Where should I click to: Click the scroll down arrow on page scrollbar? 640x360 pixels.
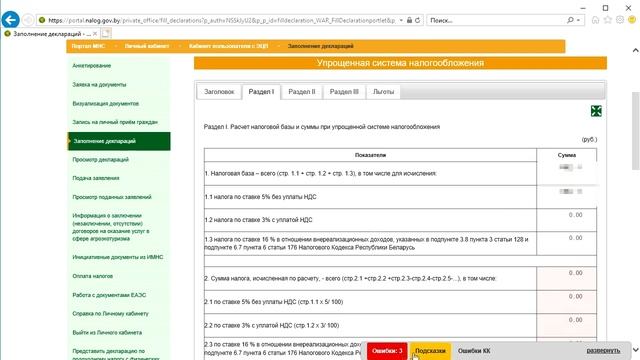pos(635,350)
